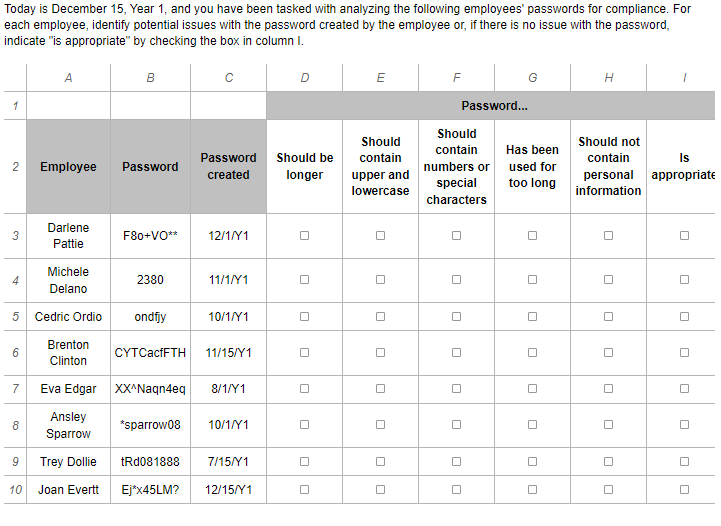Check 'Should contain upper and lowercase' for Michele Delano
The width and height of the screenshot is (721, 526).
pos(380,280)
